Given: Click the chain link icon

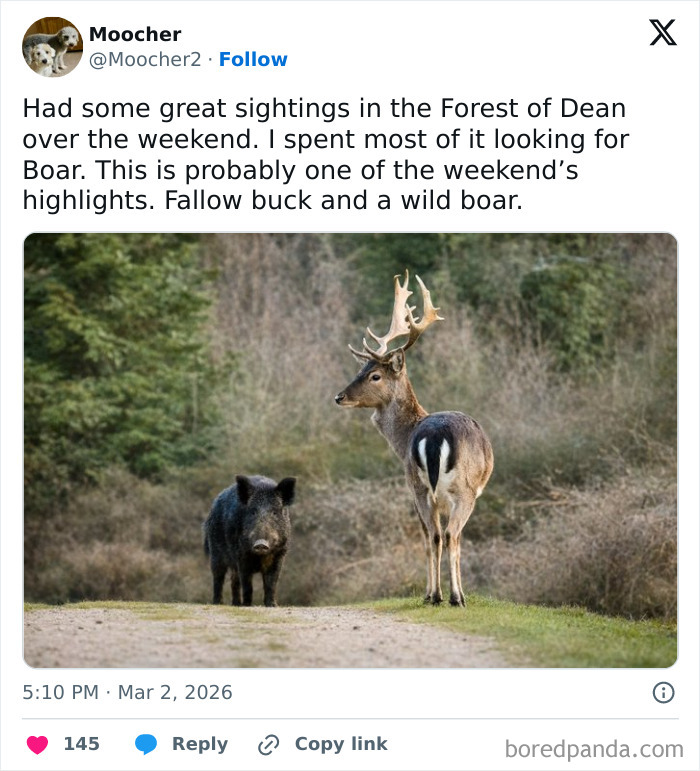Looking at the screenshot, I should coord(268,744).
